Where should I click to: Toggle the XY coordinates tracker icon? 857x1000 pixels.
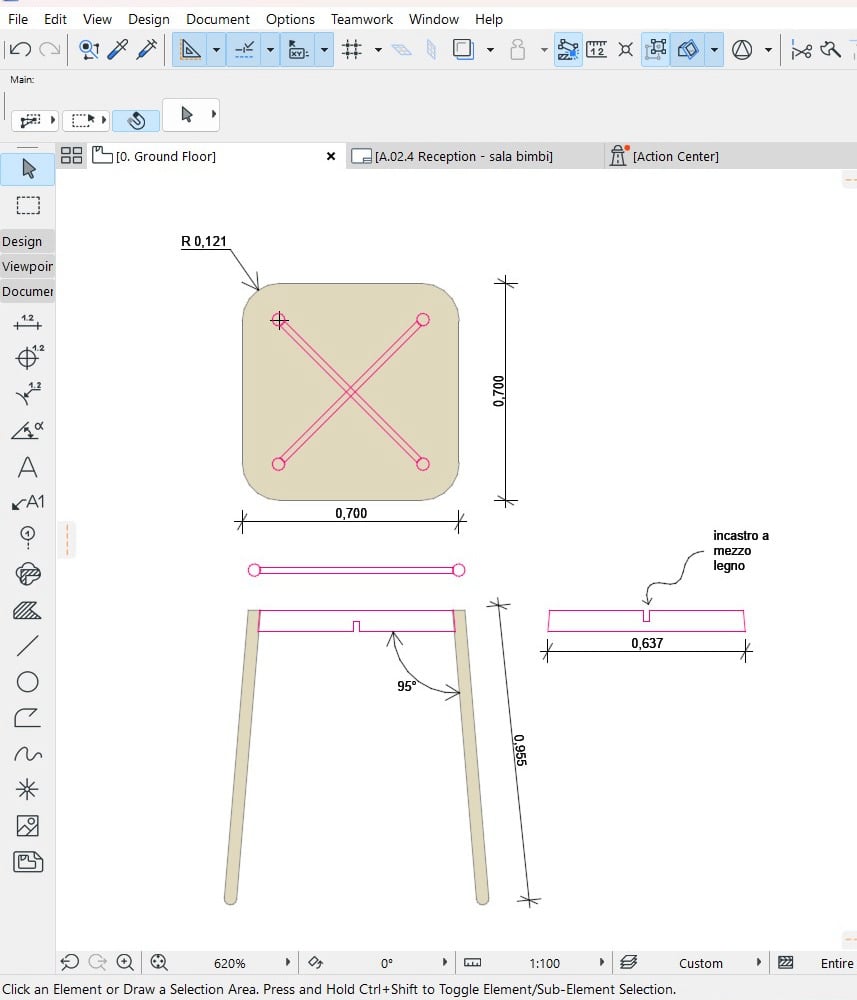[x=298, y=49]
